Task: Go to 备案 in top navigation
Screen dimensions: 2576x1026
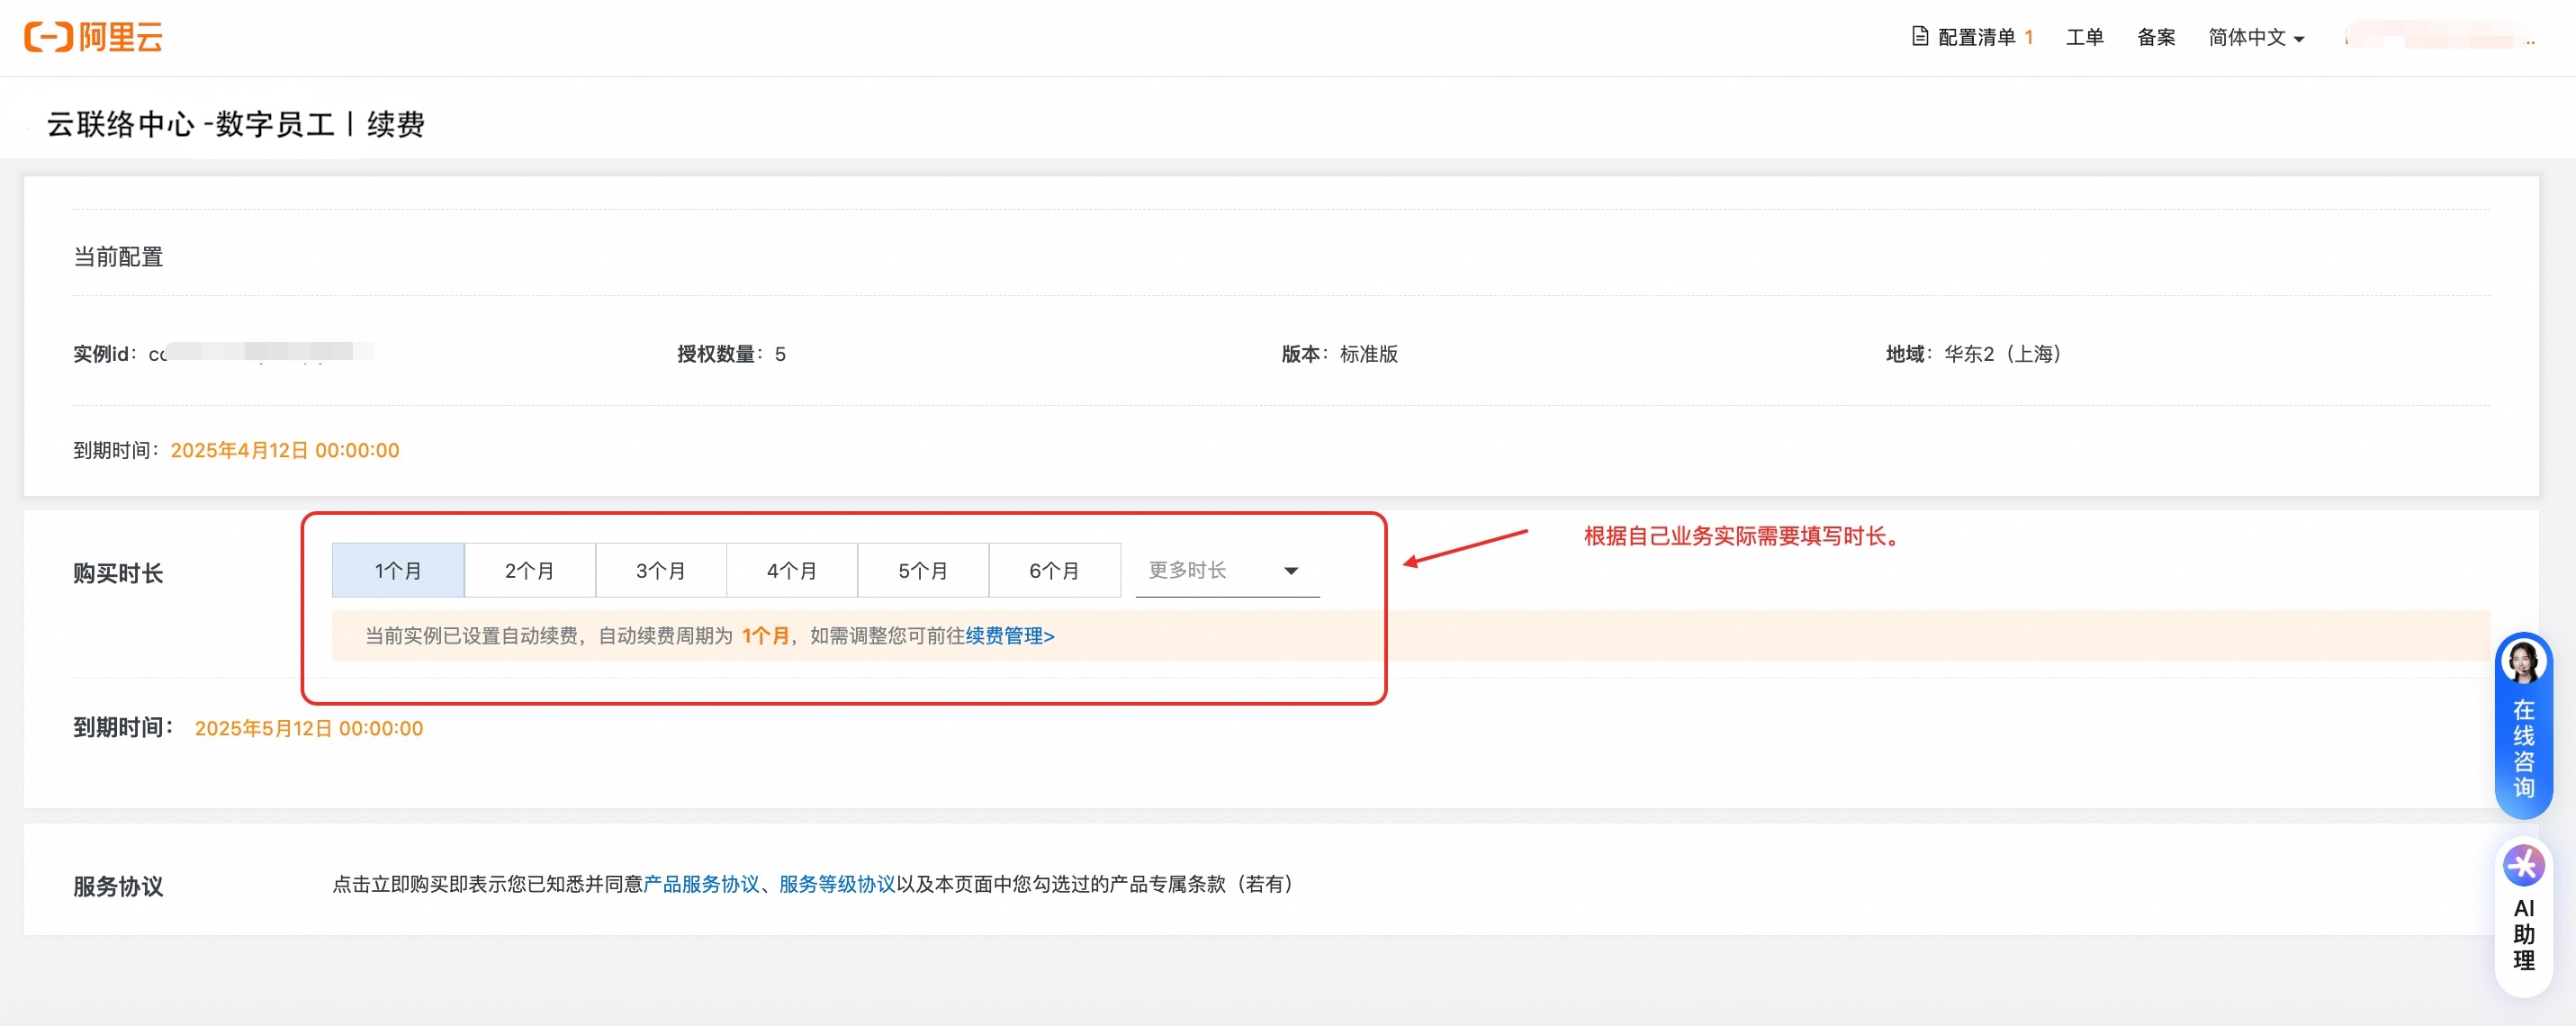Action: (x=2156, y=37)
